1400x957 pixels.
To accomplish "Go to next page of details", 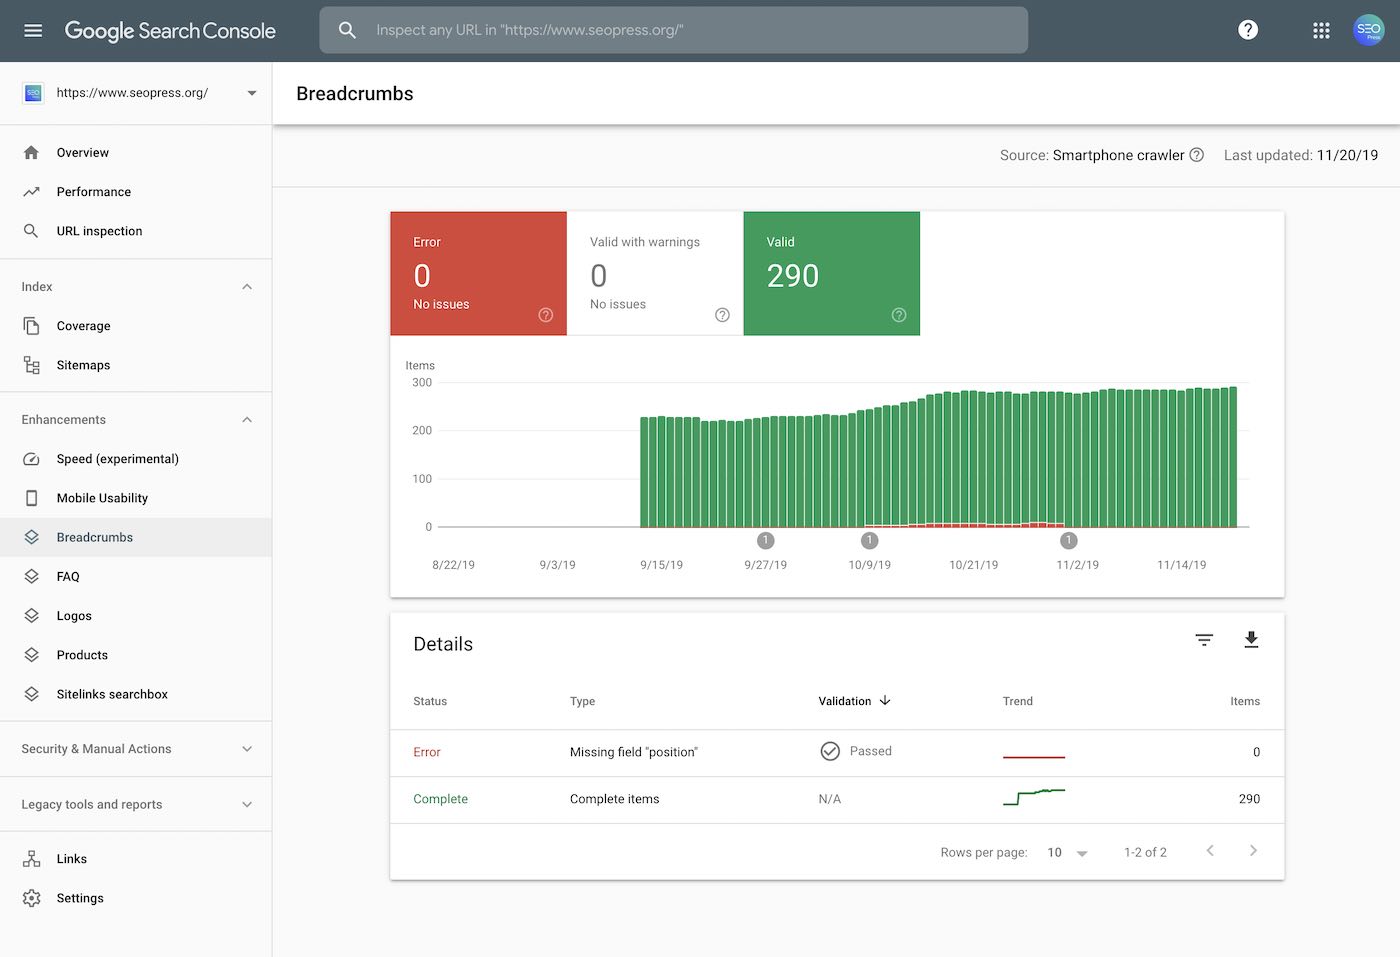I will tap(1253, 851).
